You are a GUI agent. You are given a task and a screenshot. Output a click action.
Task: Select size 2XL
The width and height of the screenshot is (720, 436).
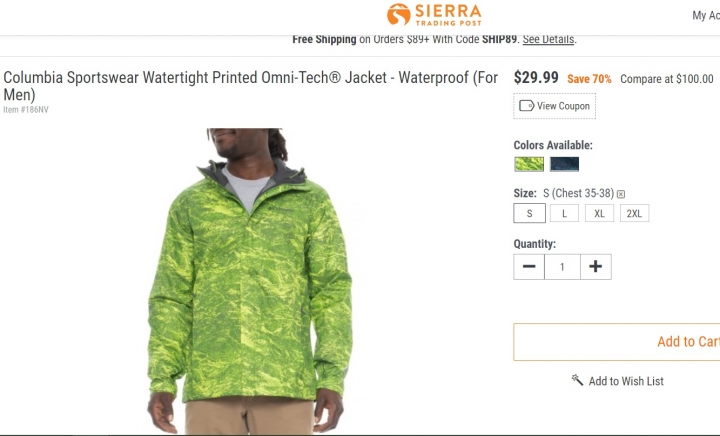tap(634, 213)
